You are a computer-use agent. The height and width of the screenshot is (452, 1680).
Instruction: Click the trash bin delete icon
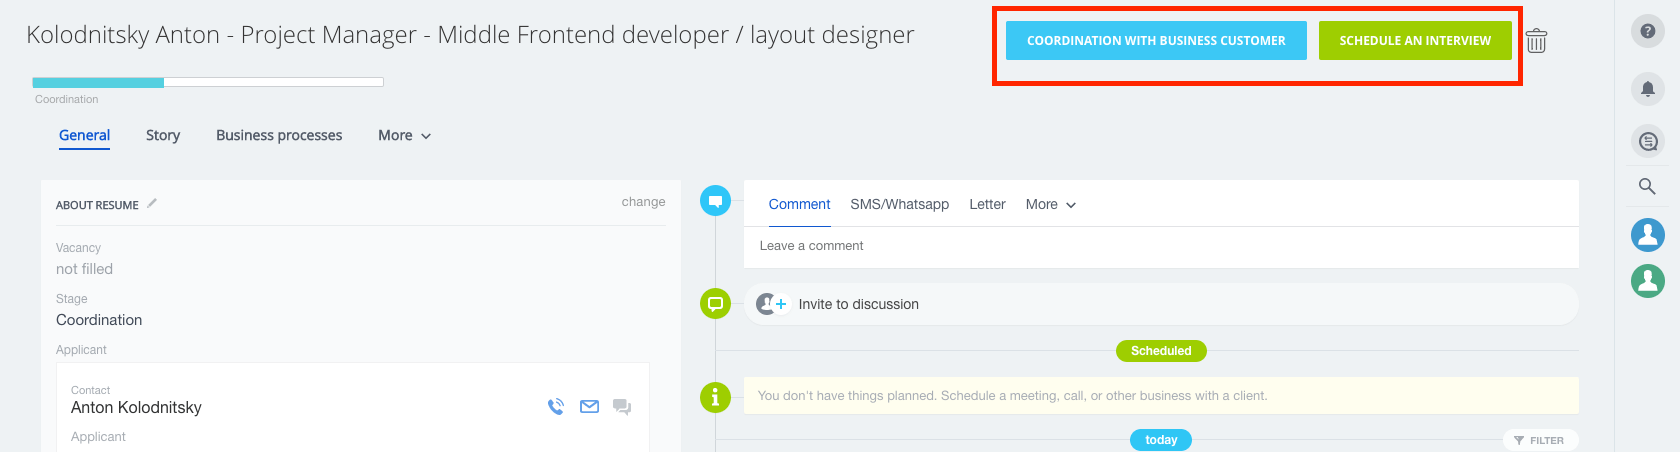coord(1536,41)
